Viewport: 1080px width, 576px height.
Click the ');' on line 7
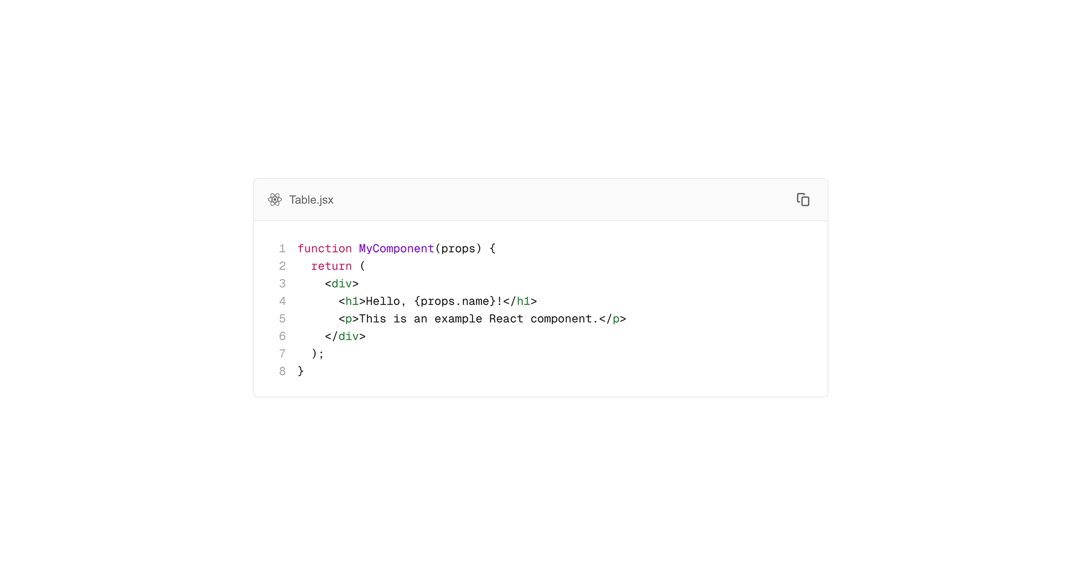click(x=318, y=353)
